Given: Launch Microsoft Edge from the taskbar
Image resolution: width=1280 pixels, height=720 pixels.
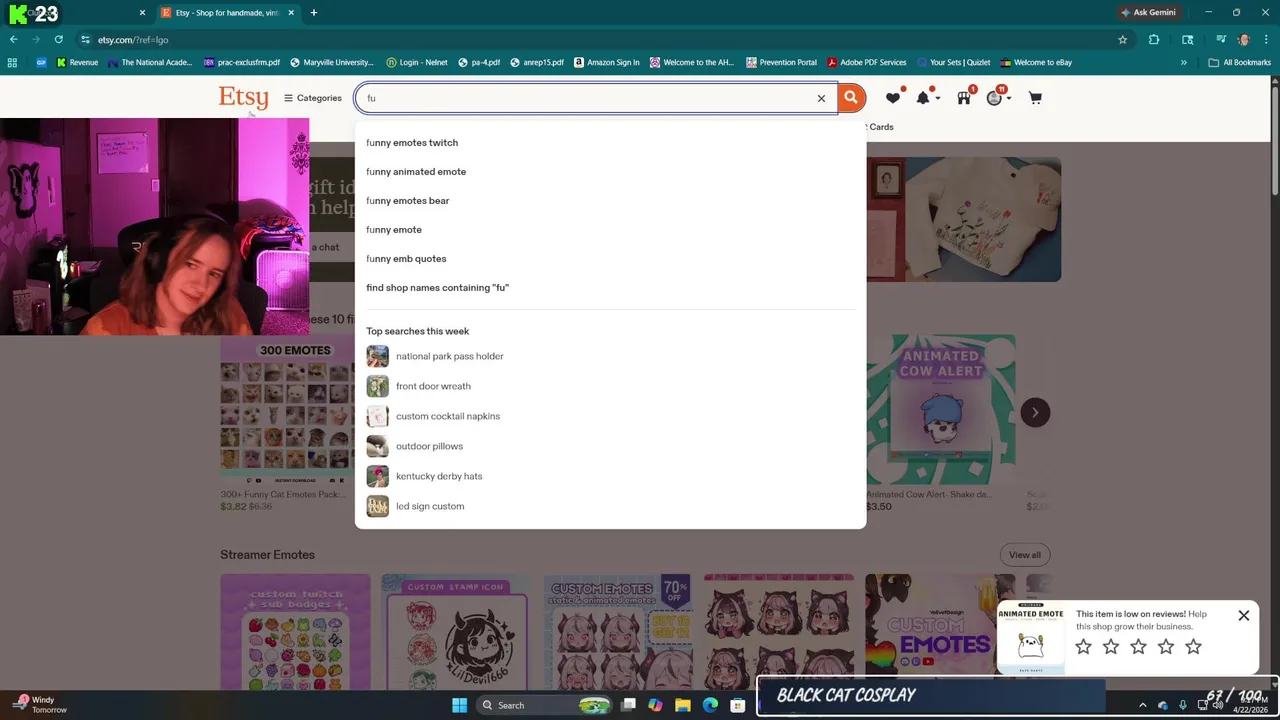Looking at the screenshot, I should tap(710, 705).
